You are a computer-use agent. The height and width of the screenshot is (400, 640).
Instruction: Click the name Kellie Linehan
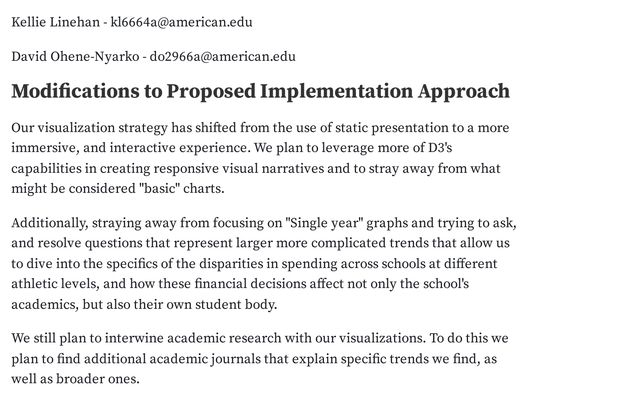54,21
